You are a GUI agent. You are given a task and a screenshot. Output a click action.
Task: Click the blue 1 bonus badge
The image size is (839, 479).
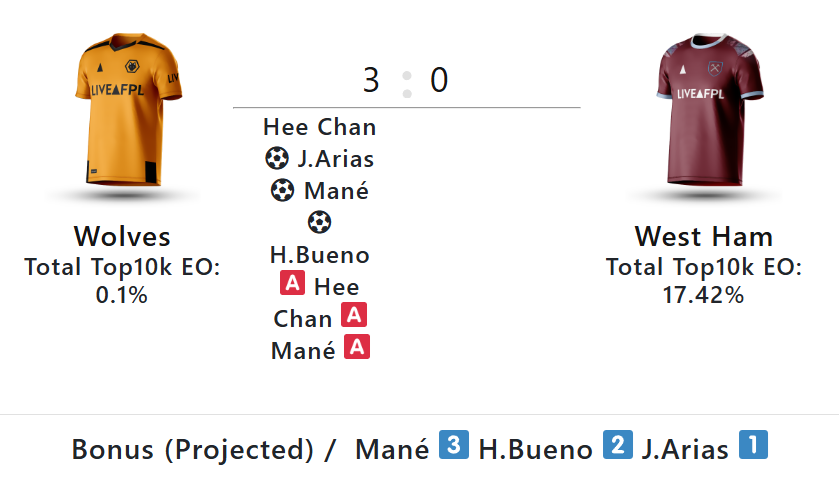click(753, 446)
